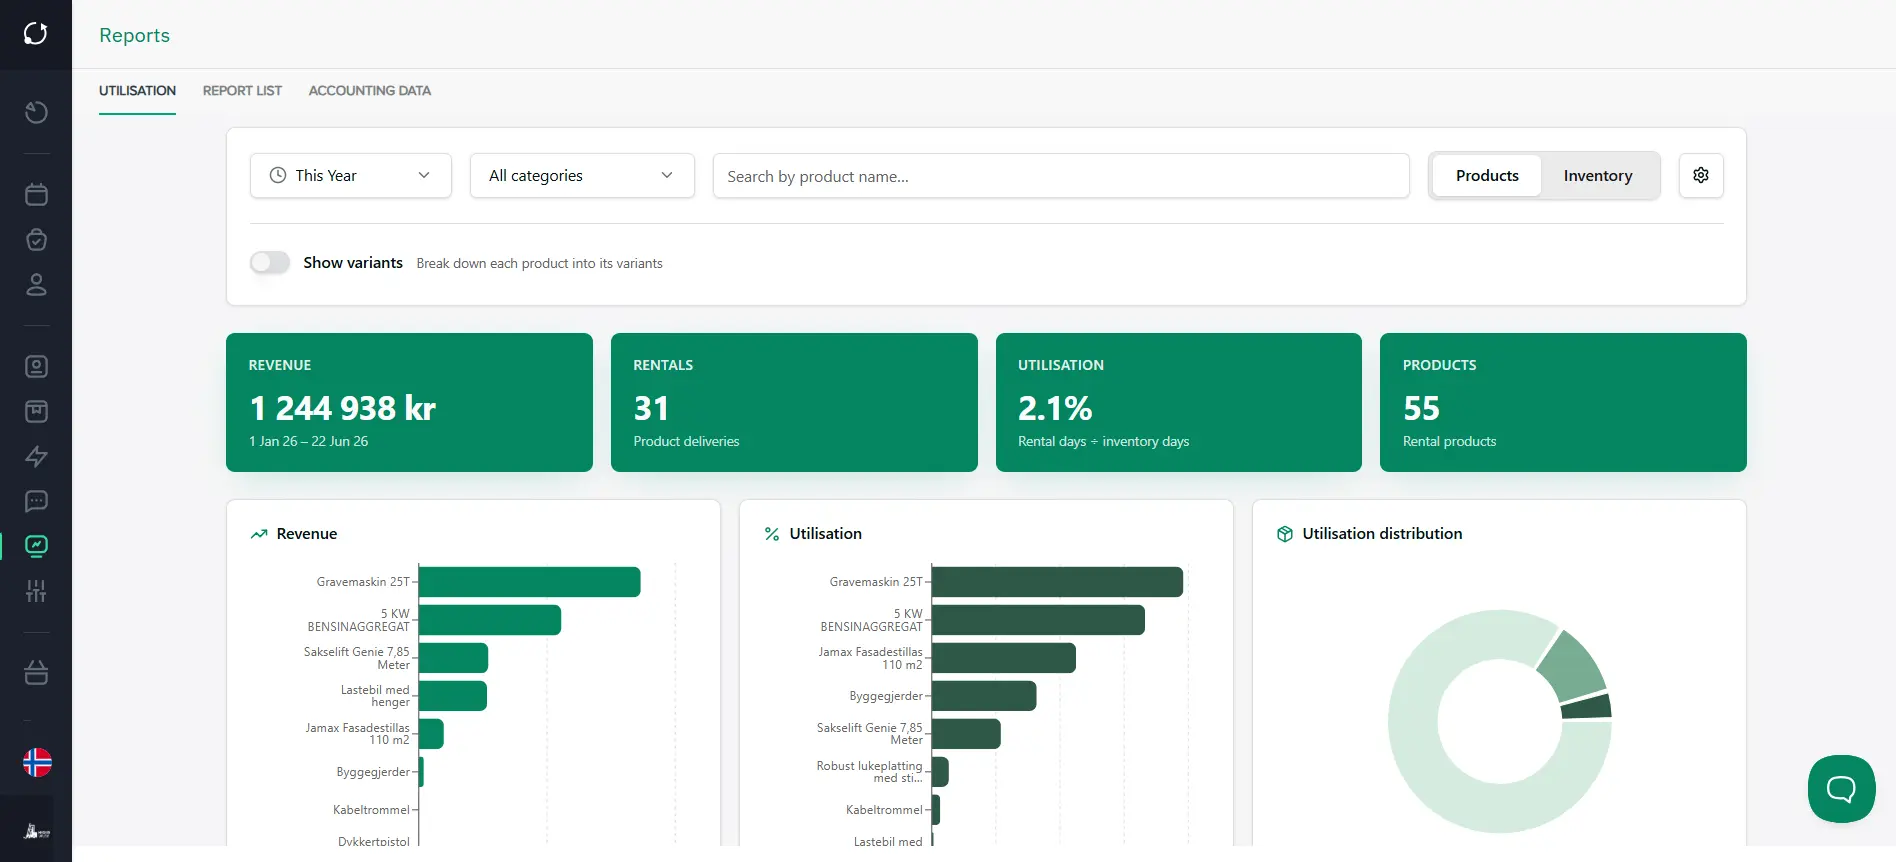Click the Search by product name field
Viewport: 1896px width, 862px height.
pos(1061,176)
